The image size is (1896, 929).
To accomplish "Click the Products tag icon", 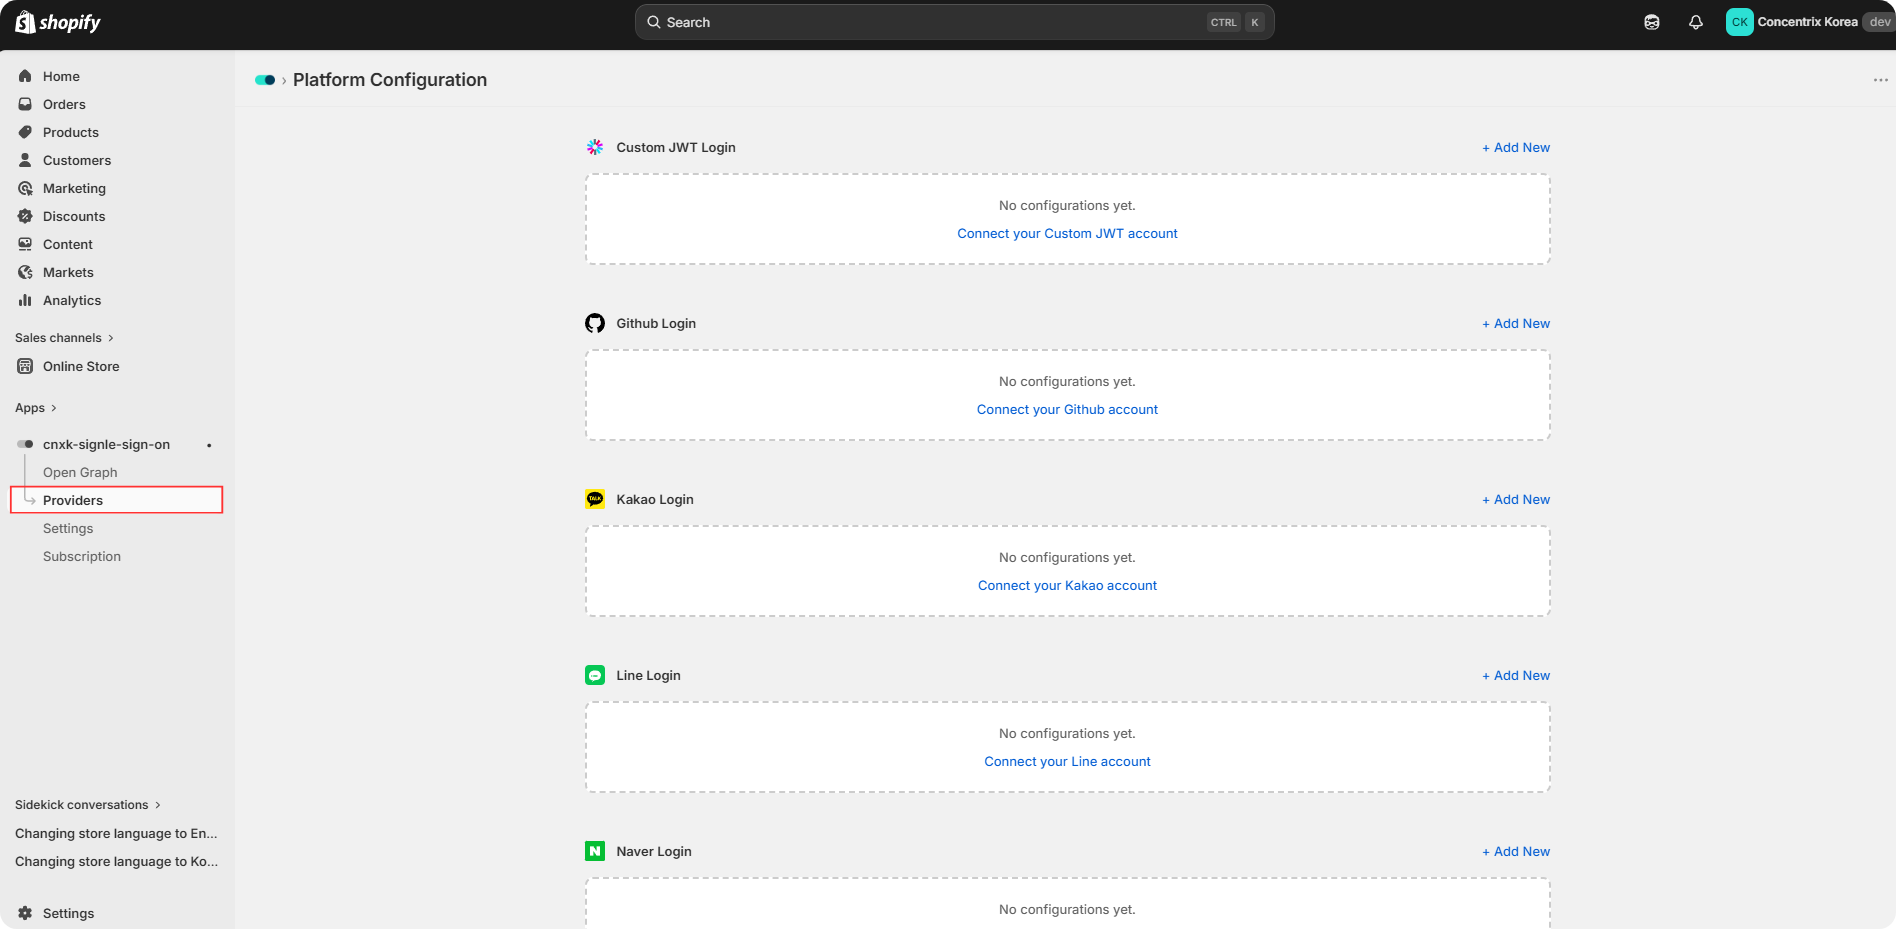I will coord(25,132).
